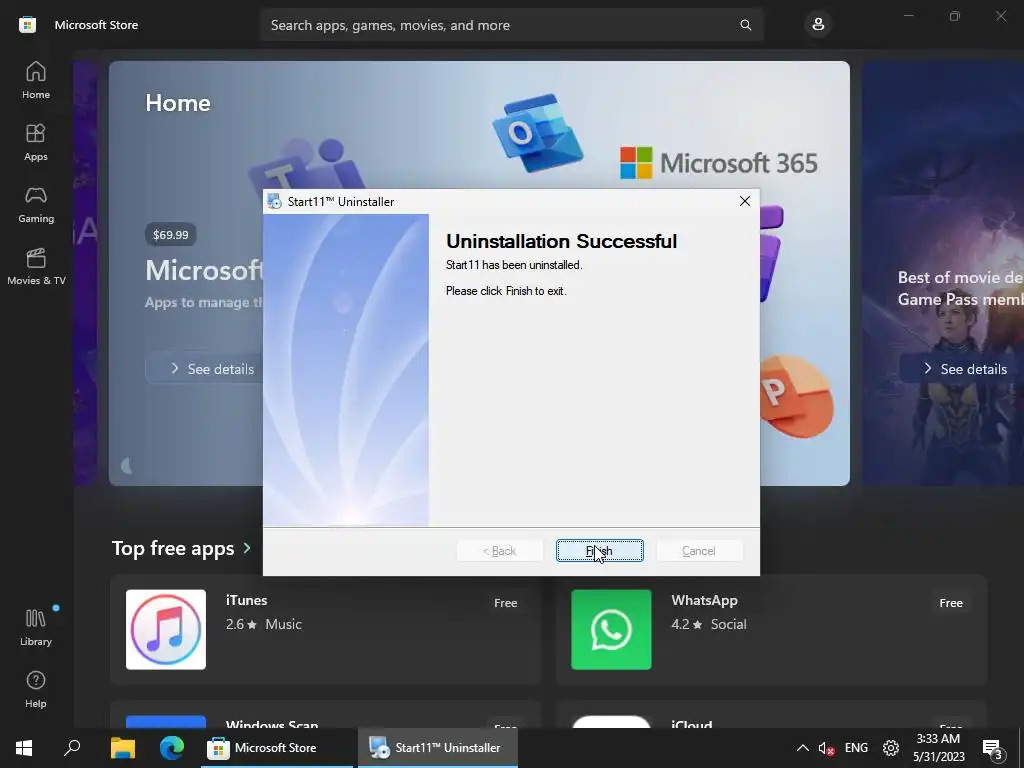Viewport: 1024px width, 768px height.
Task: Open the iTunes app icon
Action: tap(166, 630)
